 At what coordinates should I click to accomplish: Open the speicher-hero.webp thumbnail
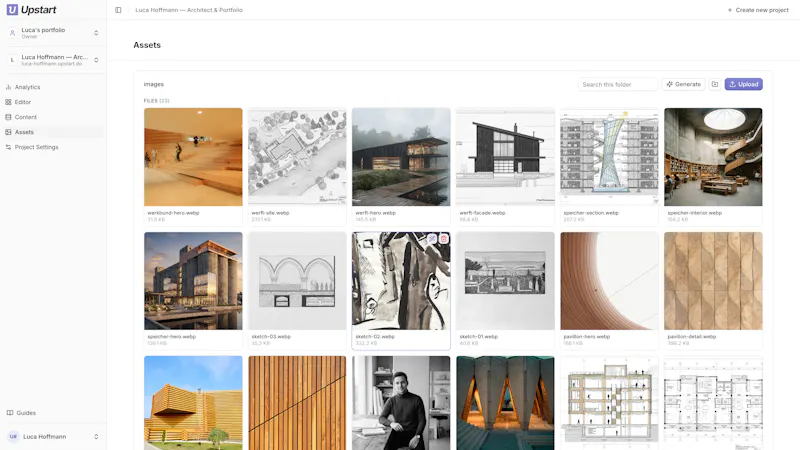(193, 281)
